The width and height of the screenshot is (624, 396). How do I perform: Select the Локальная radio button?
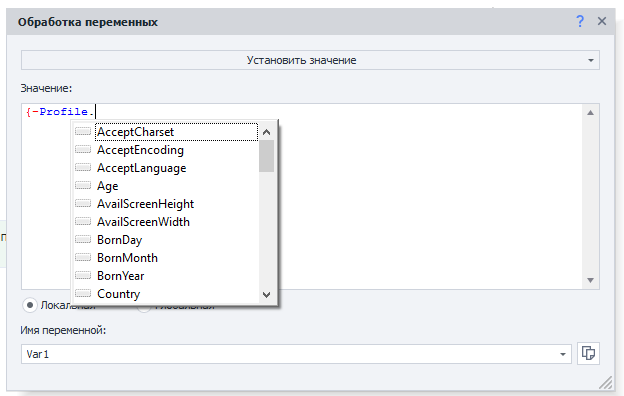30,305
